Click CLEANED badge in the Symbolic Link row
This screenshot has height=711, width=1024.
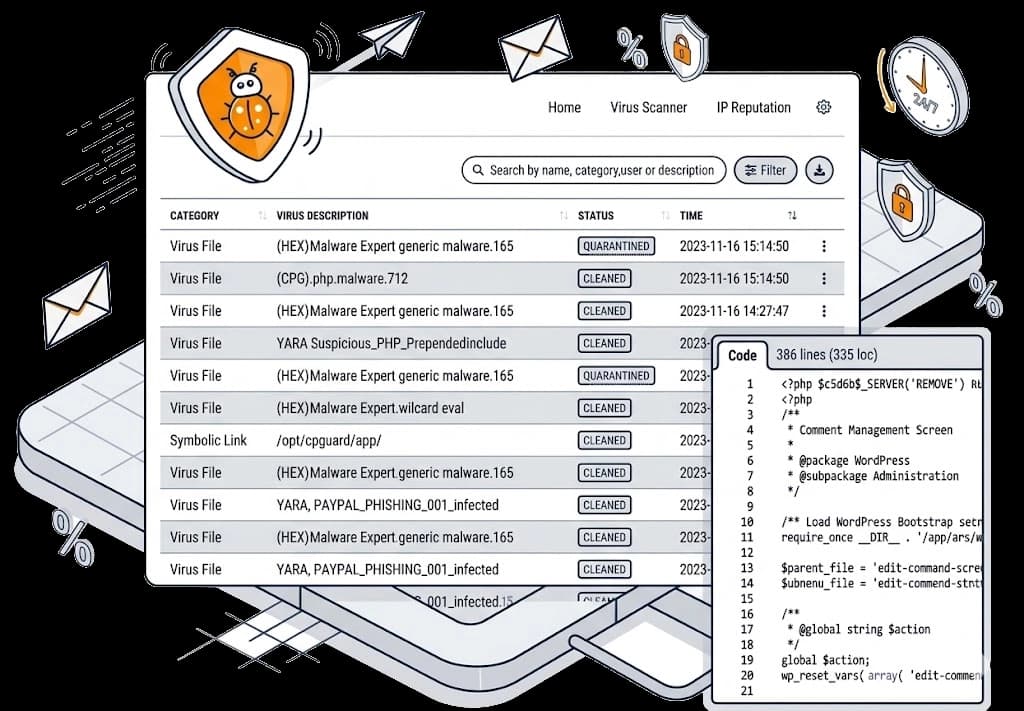coord(604,441)
